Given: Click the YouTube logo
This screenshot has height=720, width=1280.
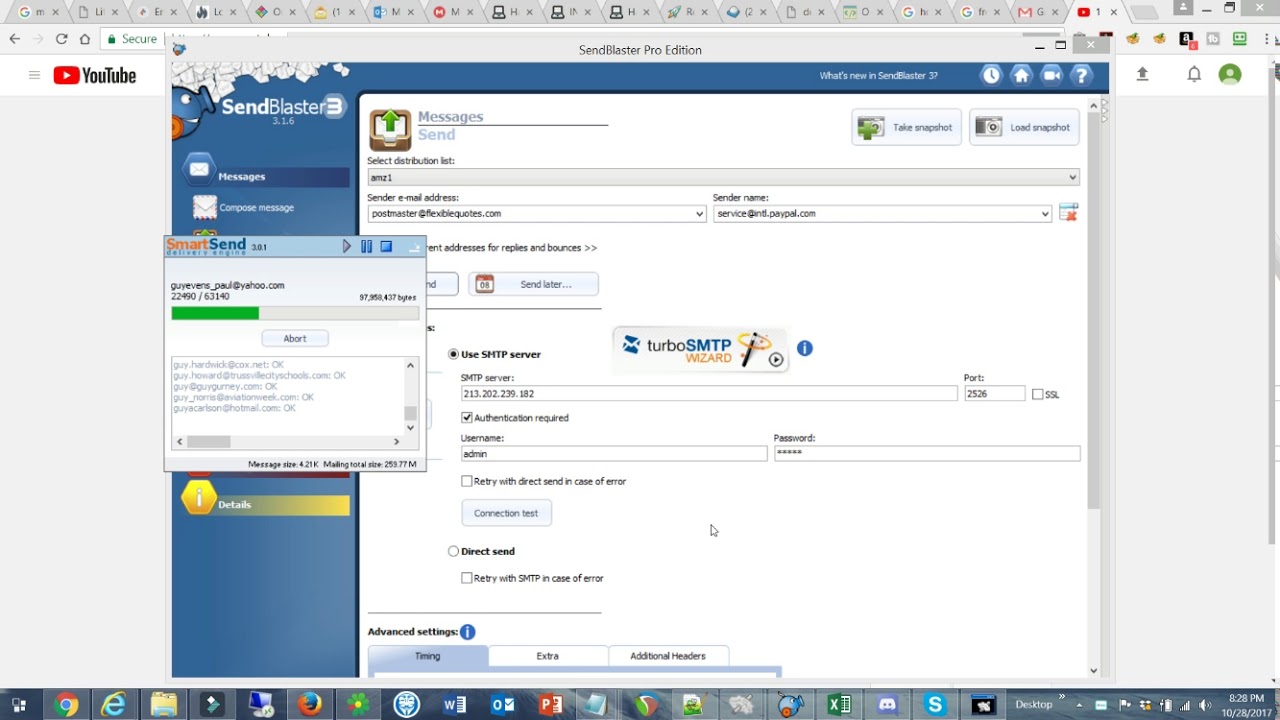Looking at the screenshot, I should pos(95,75).
